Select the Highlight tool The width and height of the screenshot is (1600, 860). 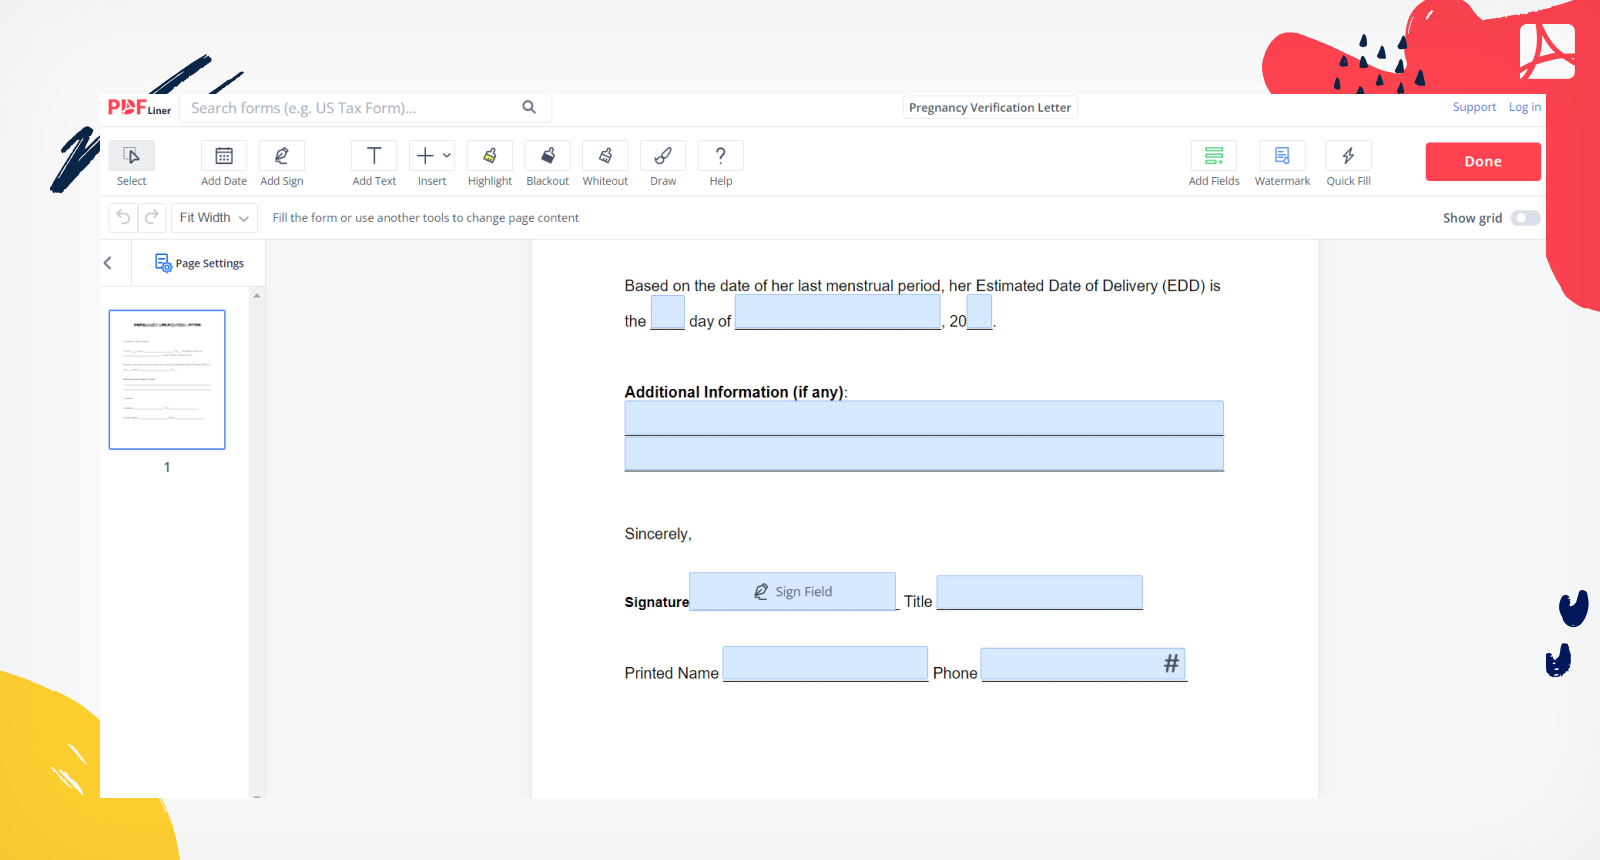click(x=490, y=164)
